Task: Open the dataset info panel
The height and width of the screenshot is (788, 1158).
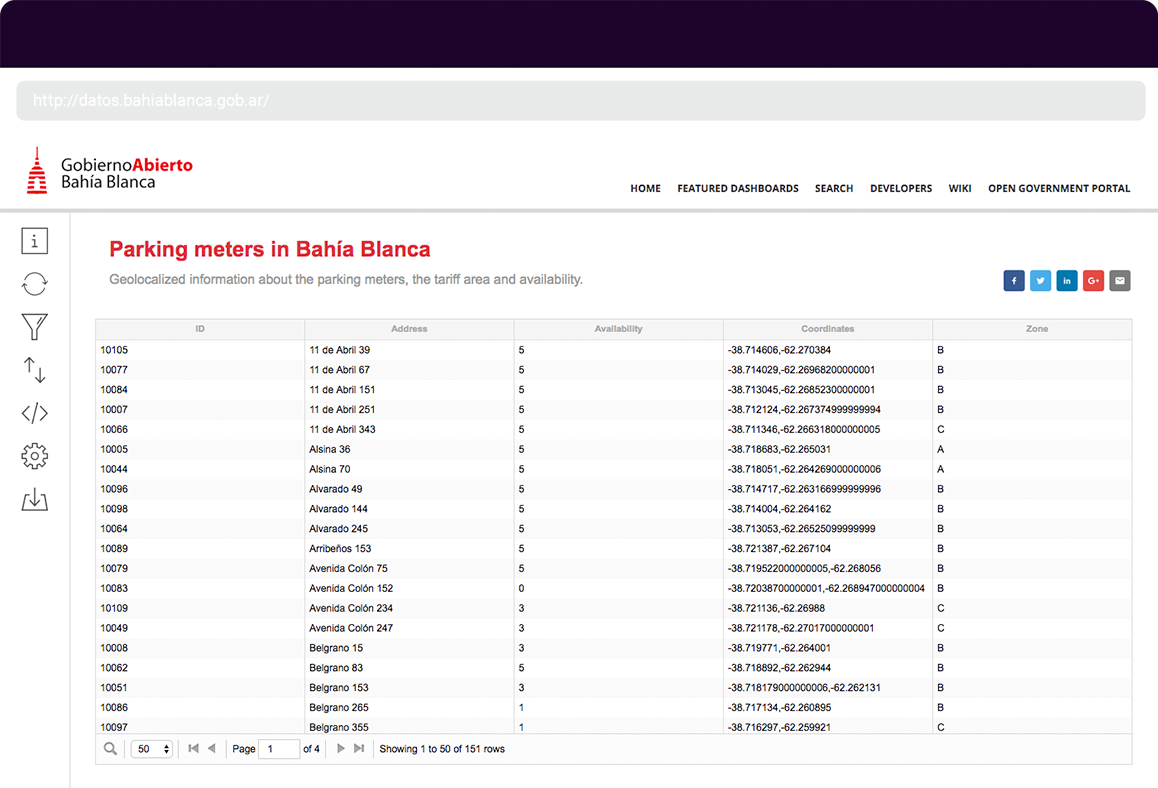Action: point(34,240)
